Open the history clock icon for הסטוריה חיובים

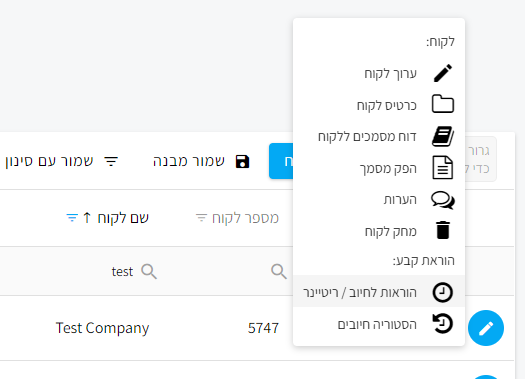point(443,323)
